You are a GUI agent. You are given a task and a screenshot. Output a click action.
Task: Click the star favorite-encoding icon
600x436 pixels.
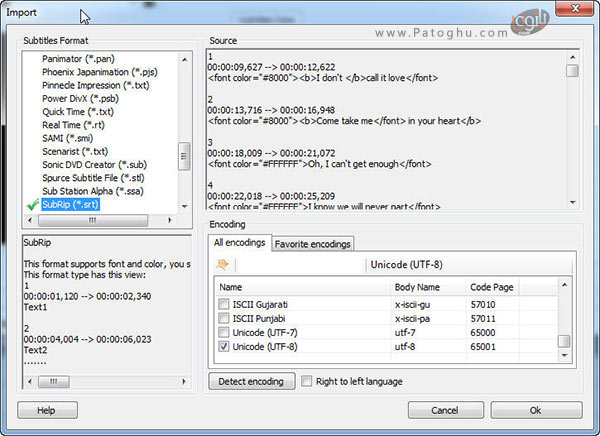(x=222, y=265)
